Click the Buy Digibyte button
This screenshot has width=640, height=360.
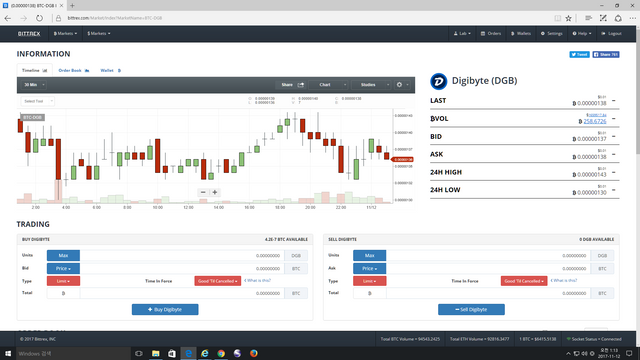[165, 309]
